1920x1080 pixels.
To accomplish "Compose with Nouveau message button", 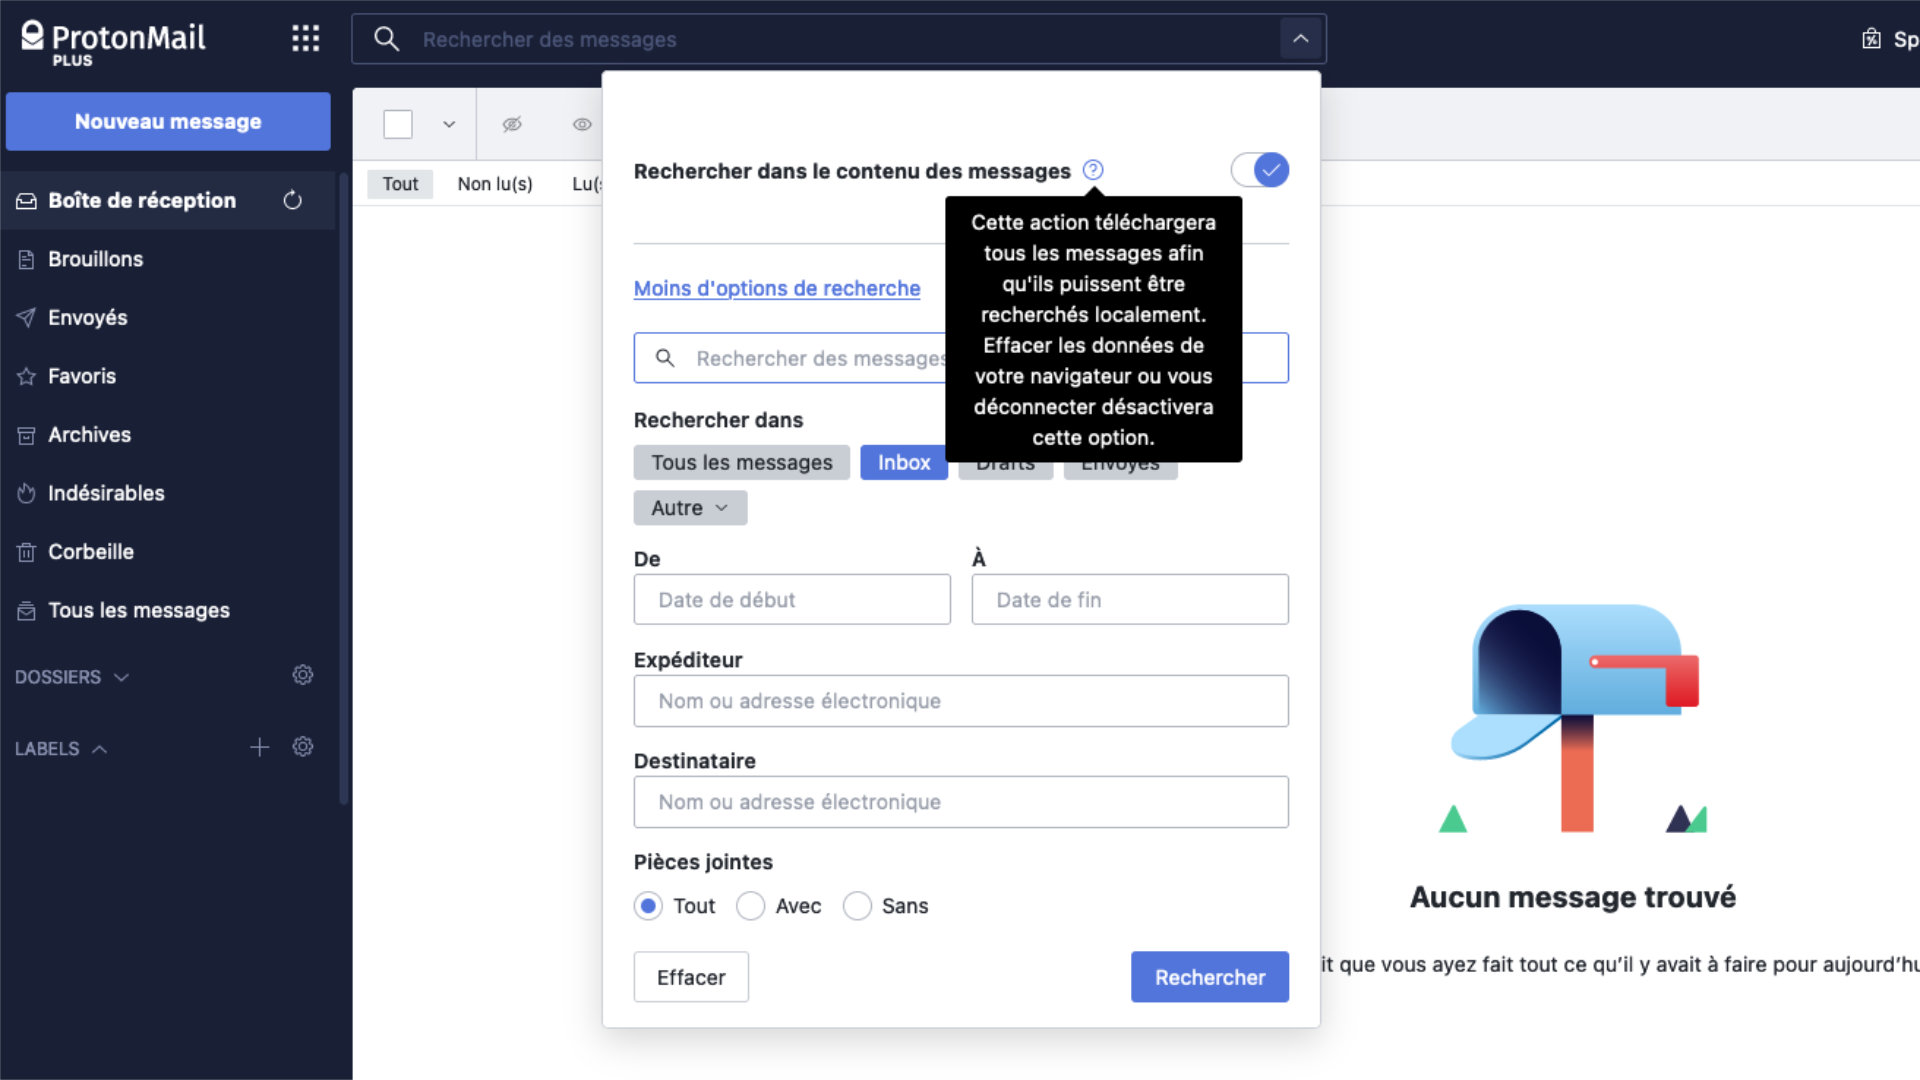I will point(168,122).
